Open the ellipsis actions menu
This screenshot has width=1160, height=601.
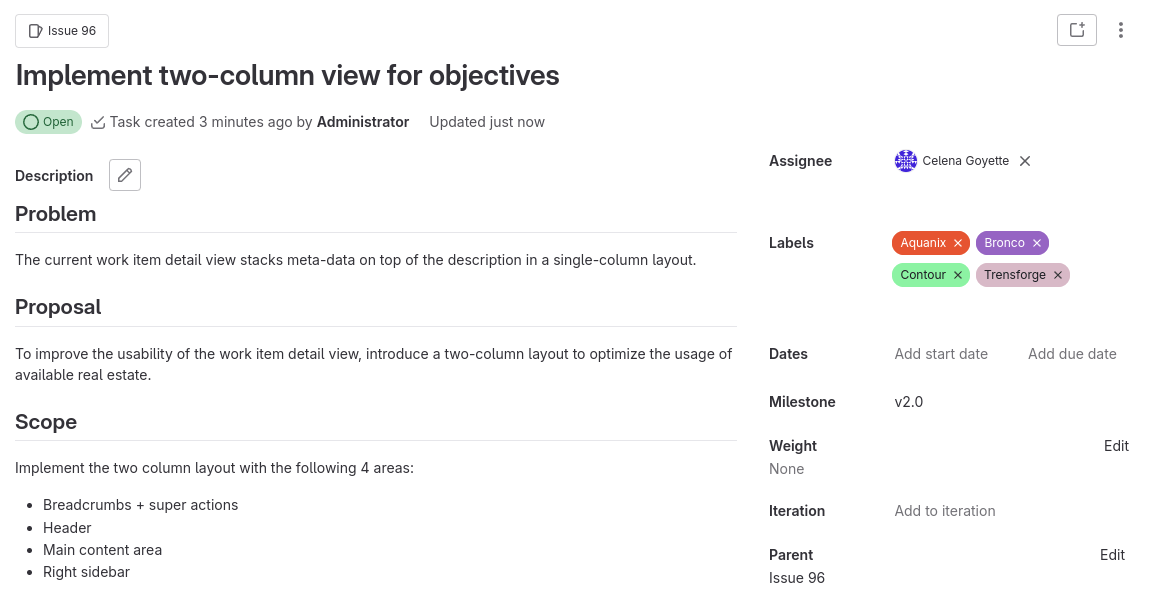(1121, 30)
